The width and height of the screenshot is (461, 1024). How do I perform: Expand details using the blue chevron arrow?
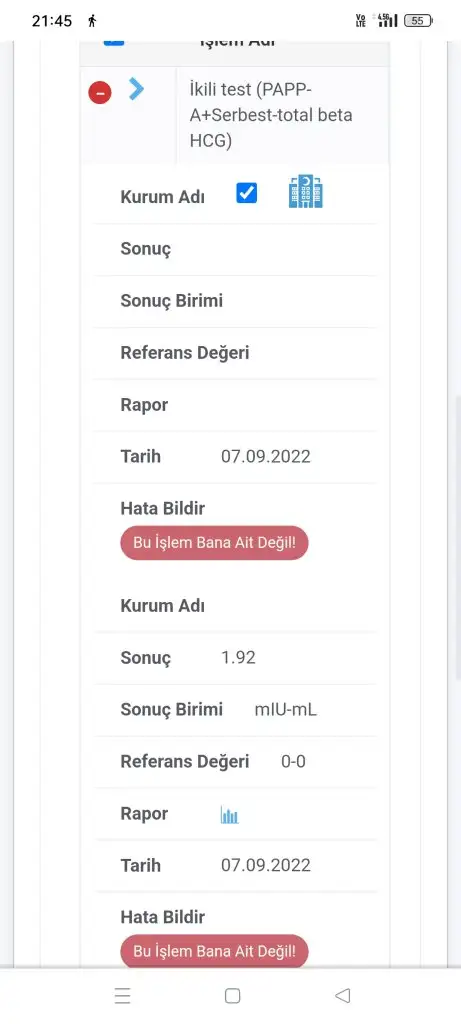click(136, 88)
